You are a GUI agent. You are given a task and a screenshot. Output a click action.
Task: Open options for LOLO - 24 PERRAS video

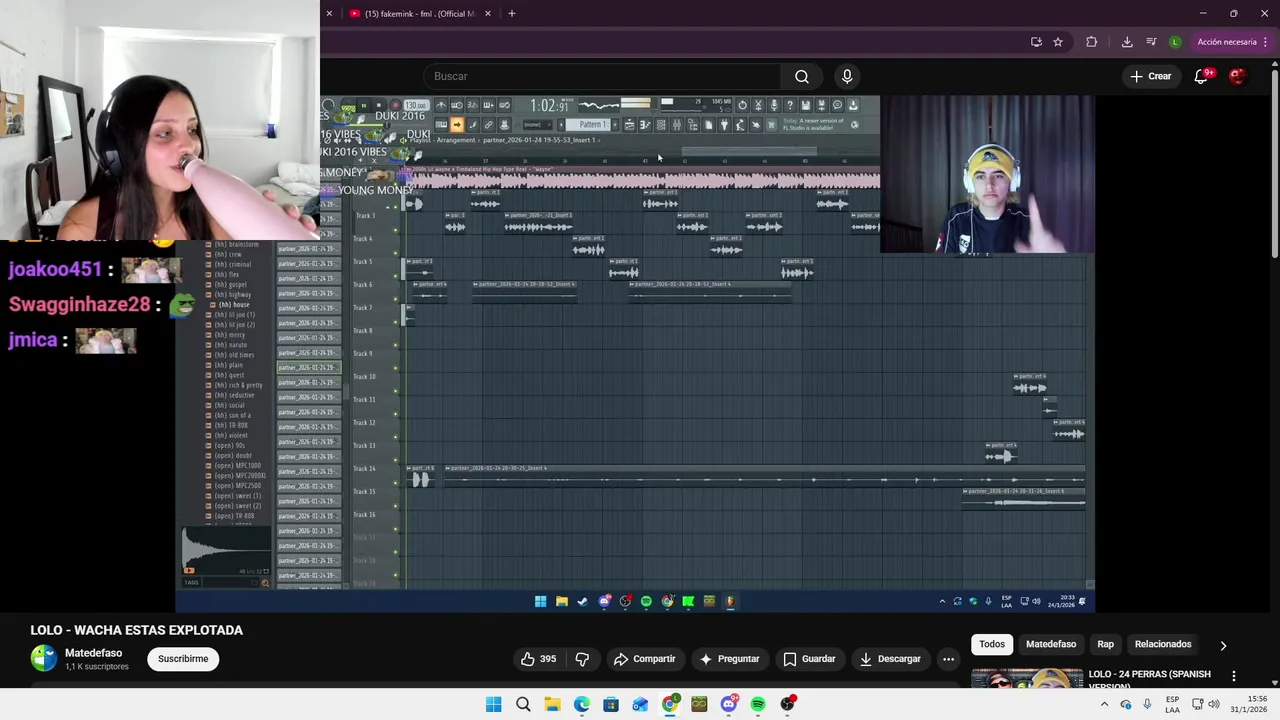tap(1234, 676)
